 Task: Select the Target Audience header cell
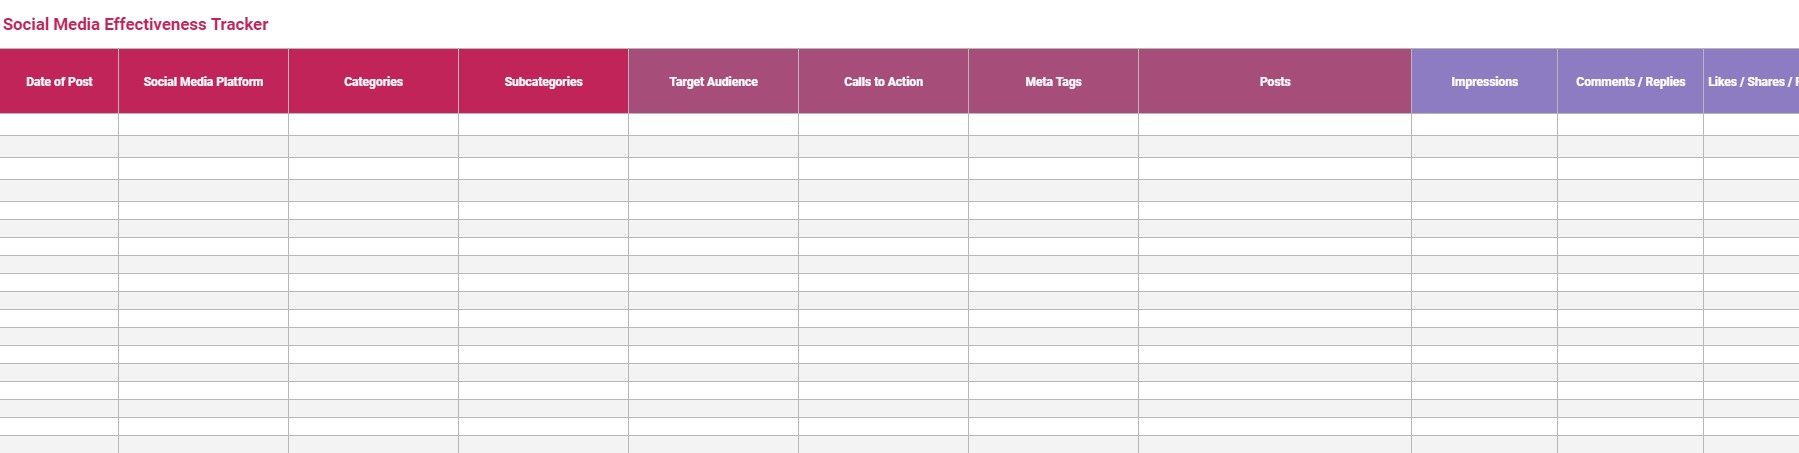(x=713, y=81)
